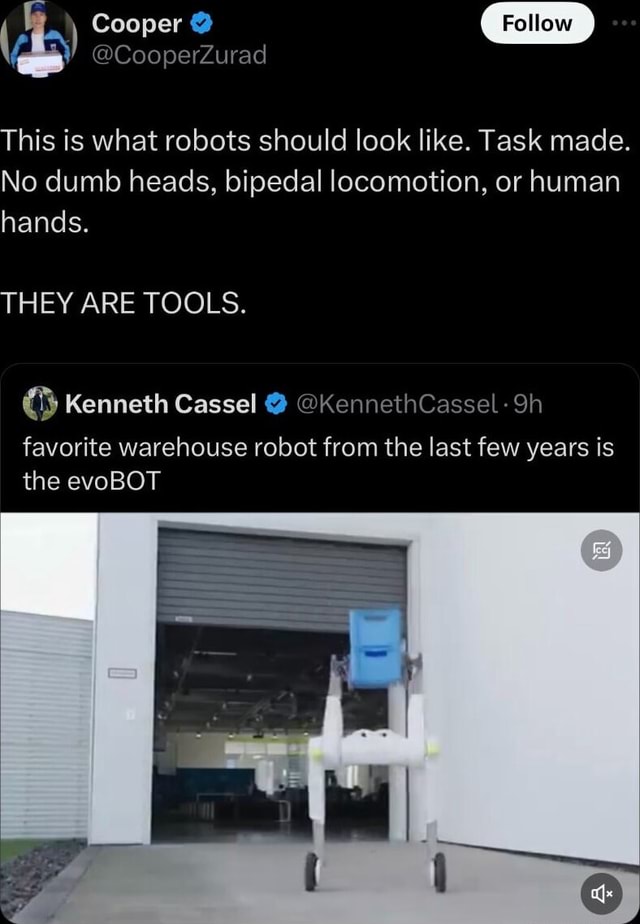Viewport: 640px width, 924px height.
Task: Select the line 'THEY ARE TOOLS.'
Action: point(123,303)
